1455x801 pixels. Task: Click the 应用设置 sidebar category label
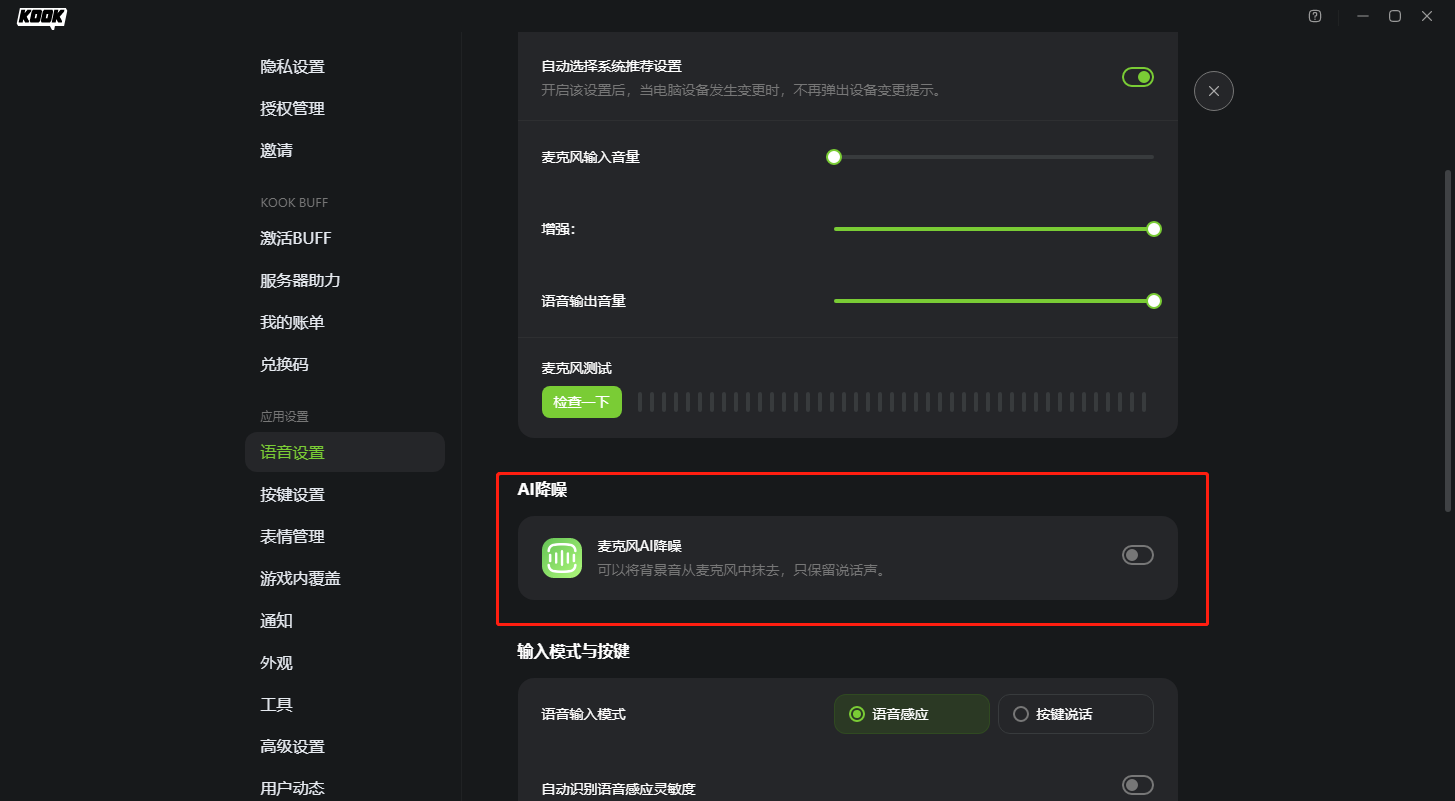284,417
